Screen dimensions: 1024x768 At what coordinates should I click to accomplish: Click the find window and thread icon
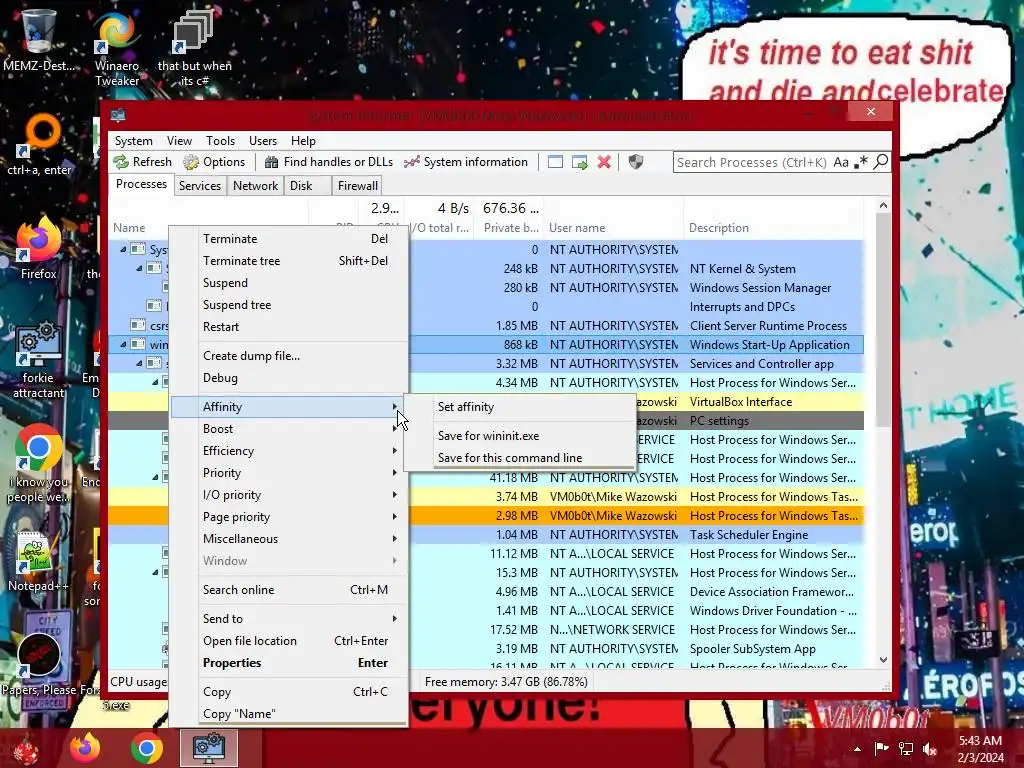579,162
